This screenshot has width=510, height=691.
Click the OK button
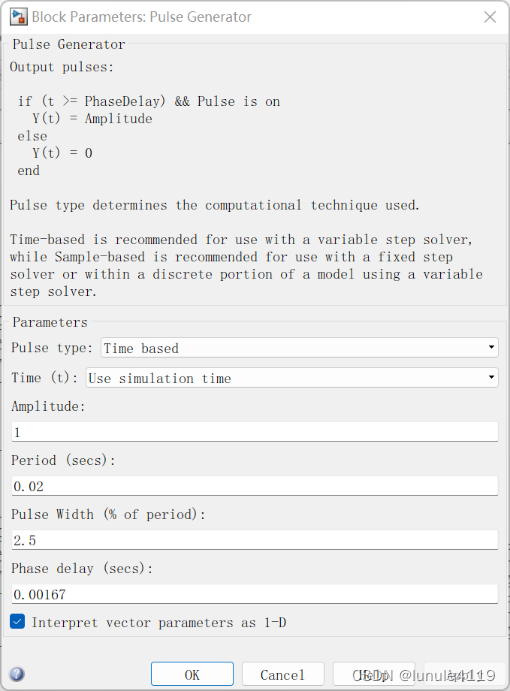click(192, 674)
